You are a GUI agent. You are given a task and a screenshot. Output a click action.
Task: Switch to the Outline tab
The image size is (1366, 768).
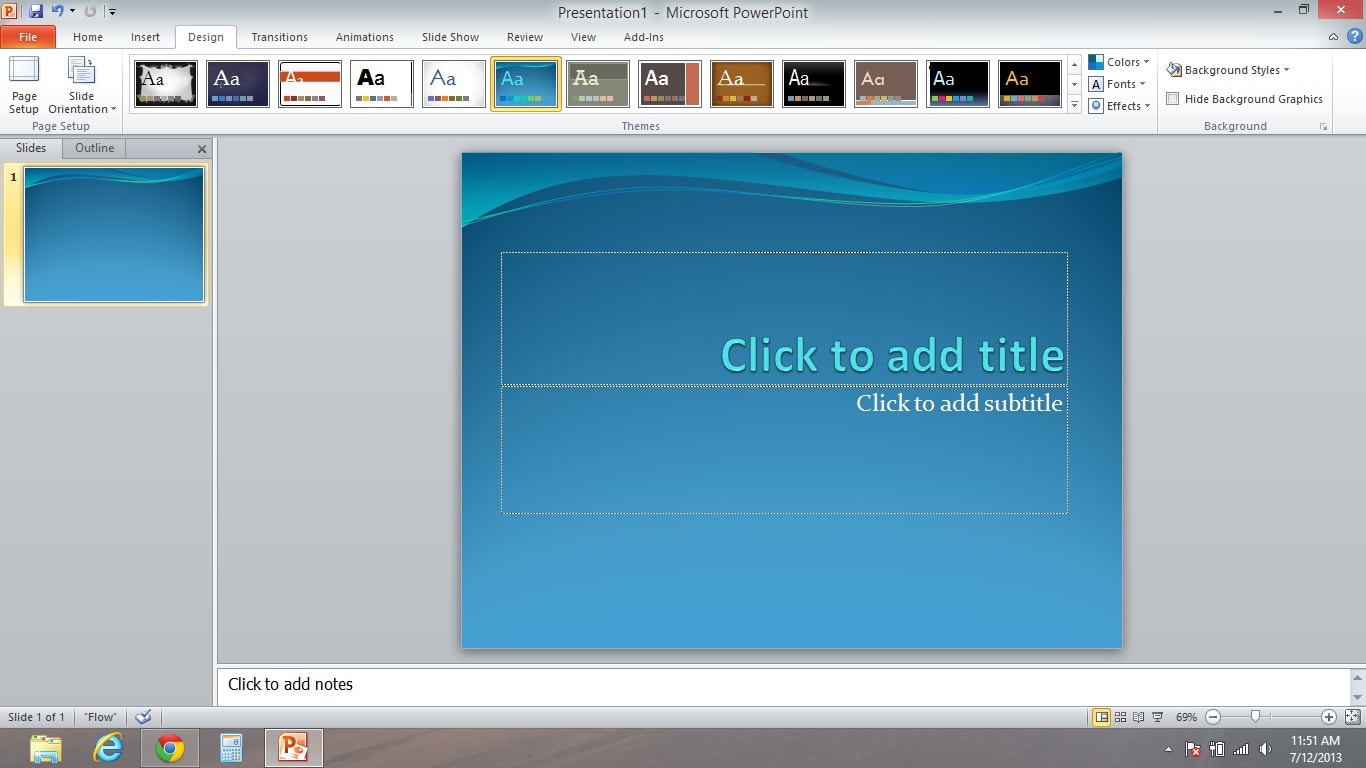(x=94, y=148)
